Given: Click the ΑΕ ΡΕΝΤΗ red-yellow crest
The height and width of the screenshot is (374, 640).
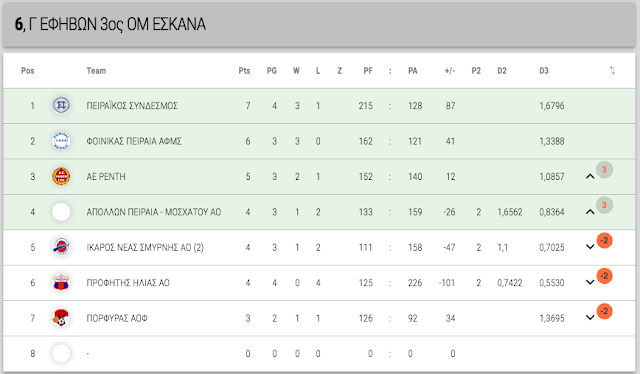Looking at the screenshot, I should click(x=61, y=176).
